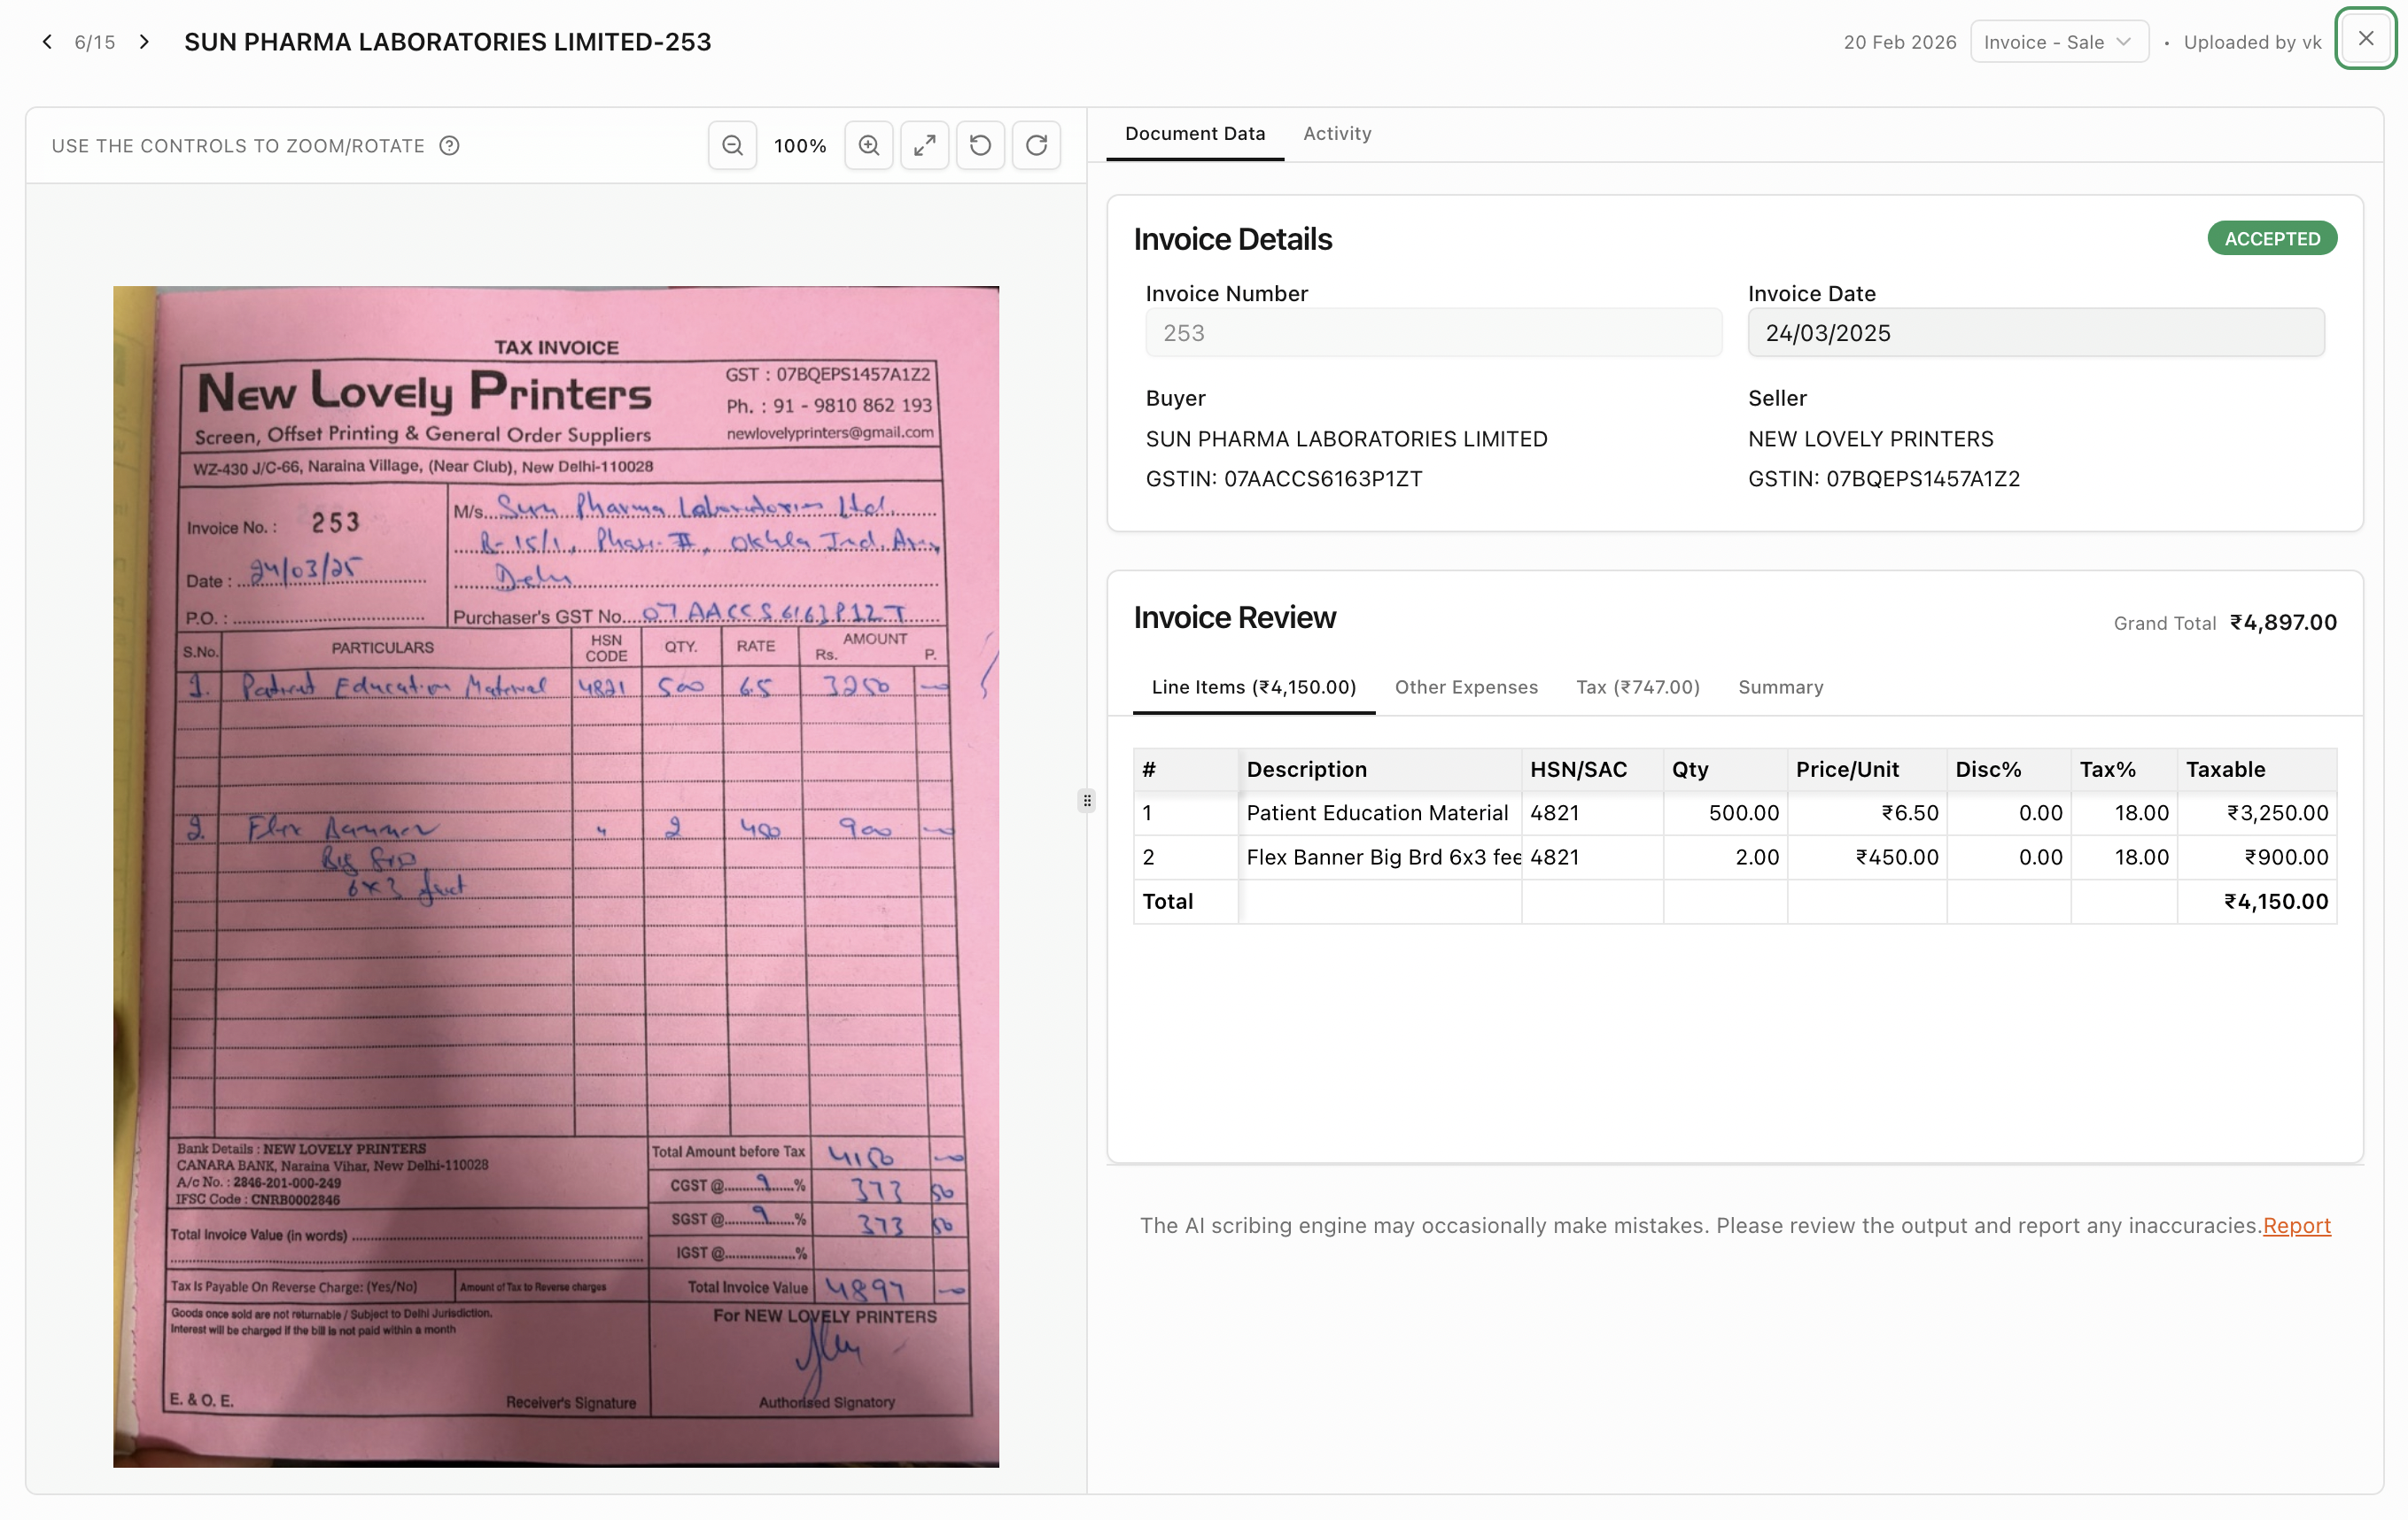Screen dimensions: 2408x1520
Task: Open the Invoice - Sale type dropdown
Action: [x=2059, y=42]
